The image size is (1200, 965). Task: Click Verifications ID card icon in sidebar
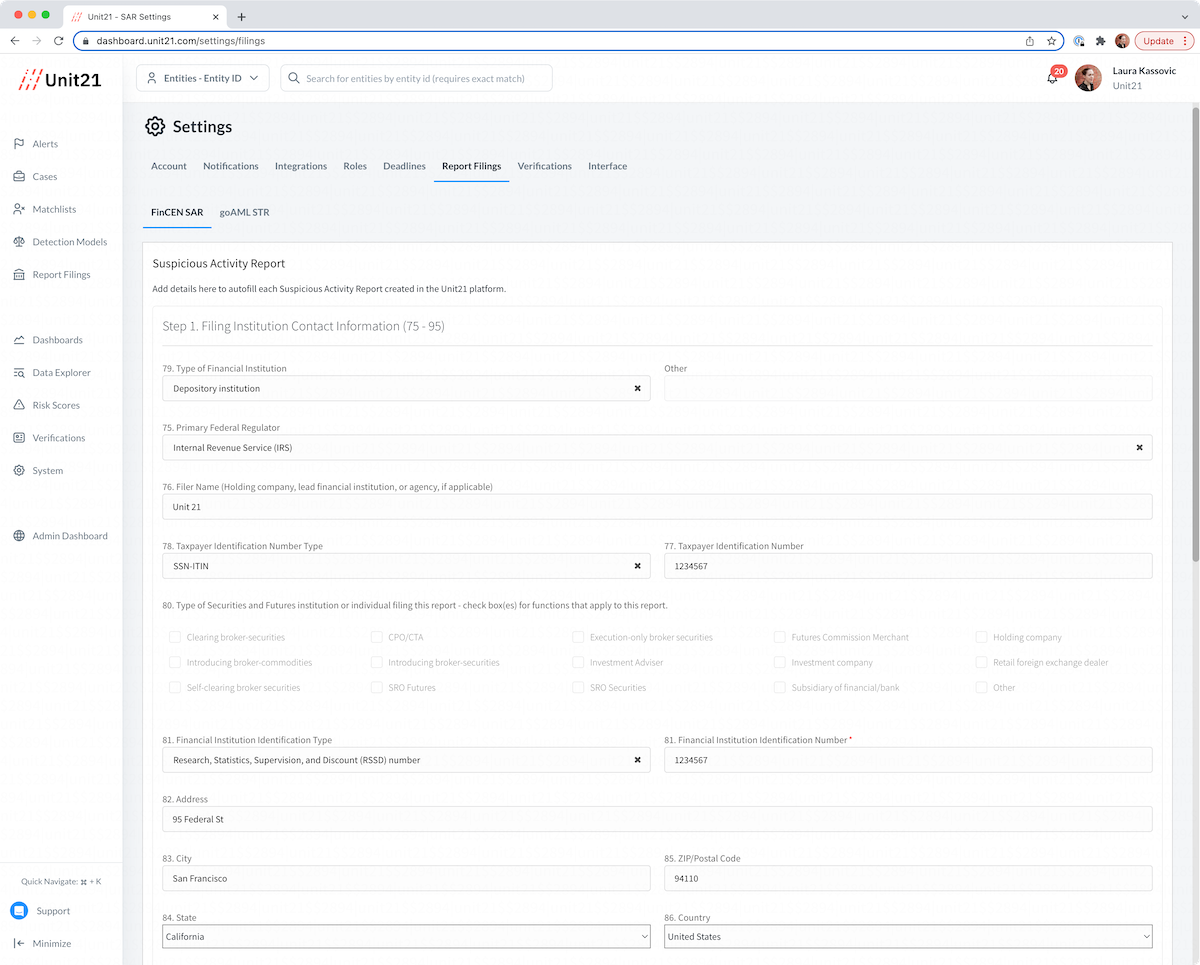tap(19, 438)
